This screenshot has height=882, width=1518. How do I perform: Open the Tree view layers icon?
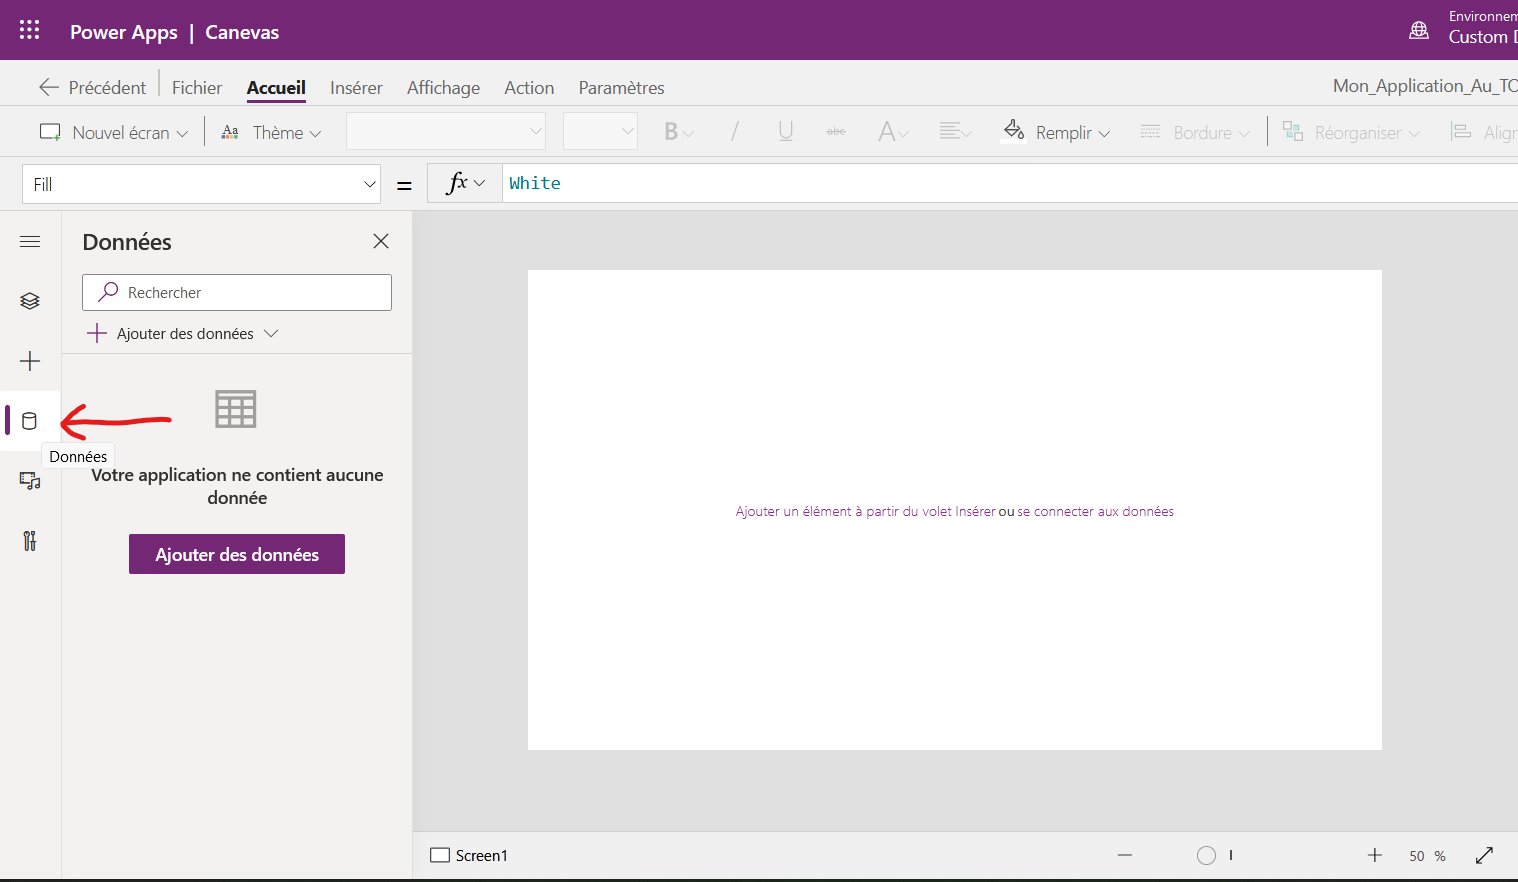[30, 301]
